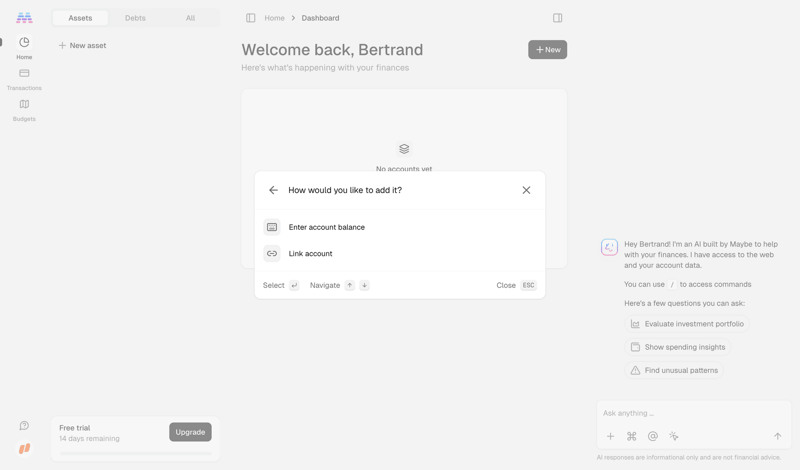Add a New asset
The width and height of the screenshot is (800, 470).
[82, 45]
